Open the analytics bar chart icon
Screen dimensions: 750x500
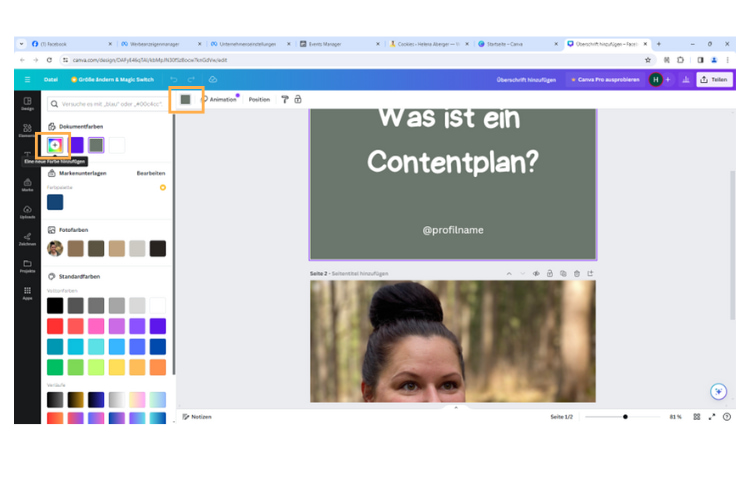[x=685, y=79]
